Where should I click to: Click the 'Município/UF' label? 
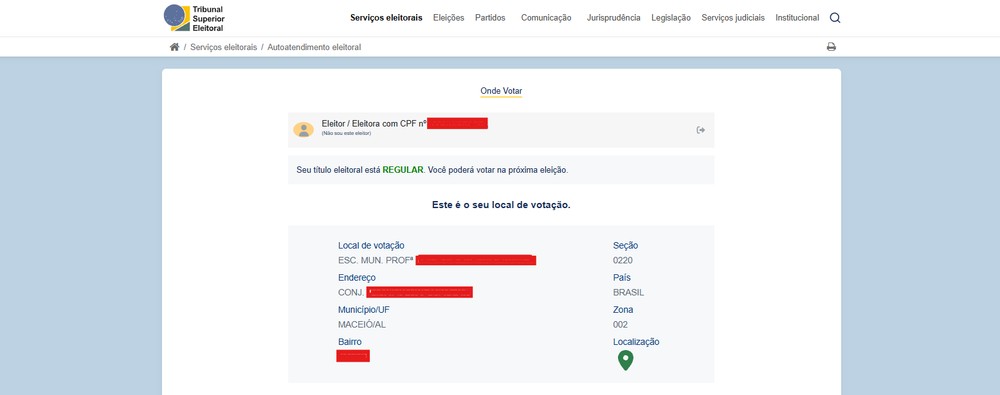pyautogui.click(x=364, y=309)
